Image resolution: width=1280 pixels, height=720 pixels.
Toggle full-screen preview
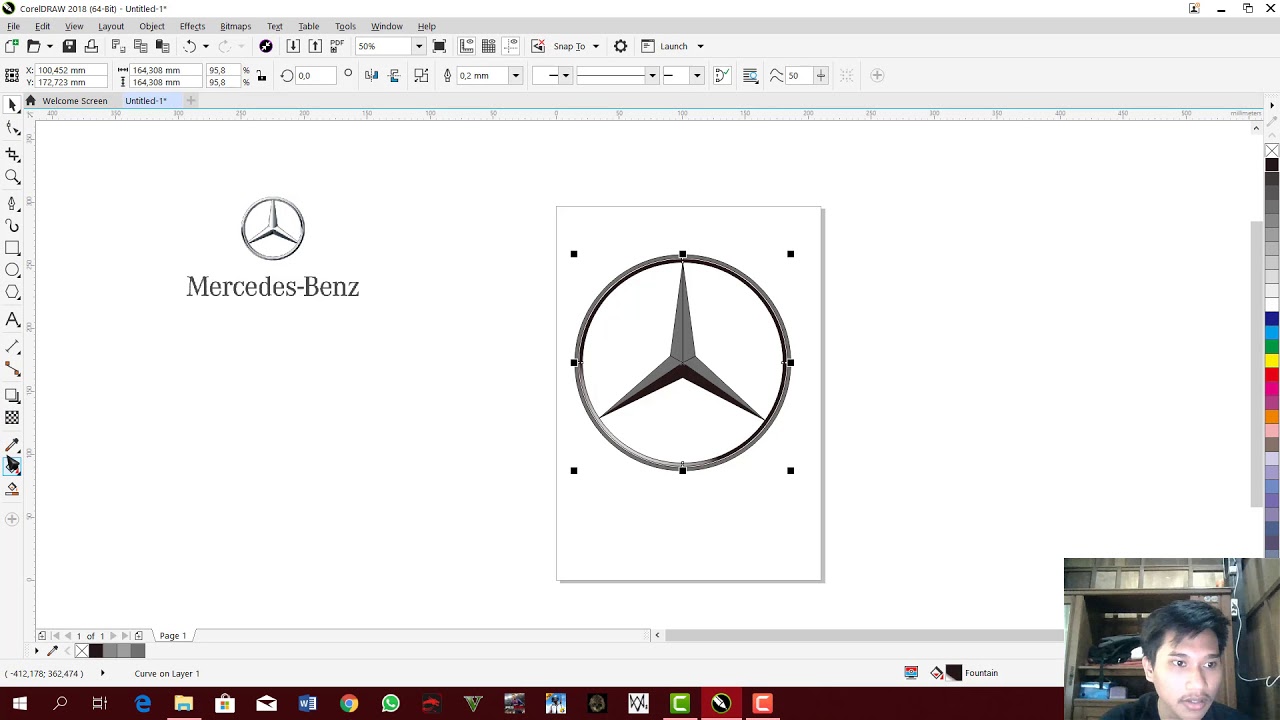tap(439, 46)
